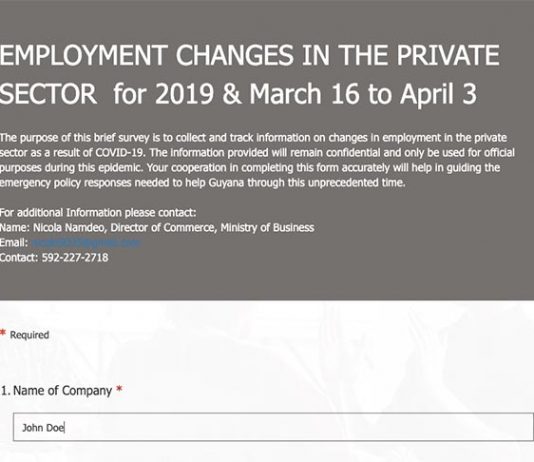Focus the Name of Company input field
The width and height of the screenshot is (534, 462).
[x=273, y=427]
